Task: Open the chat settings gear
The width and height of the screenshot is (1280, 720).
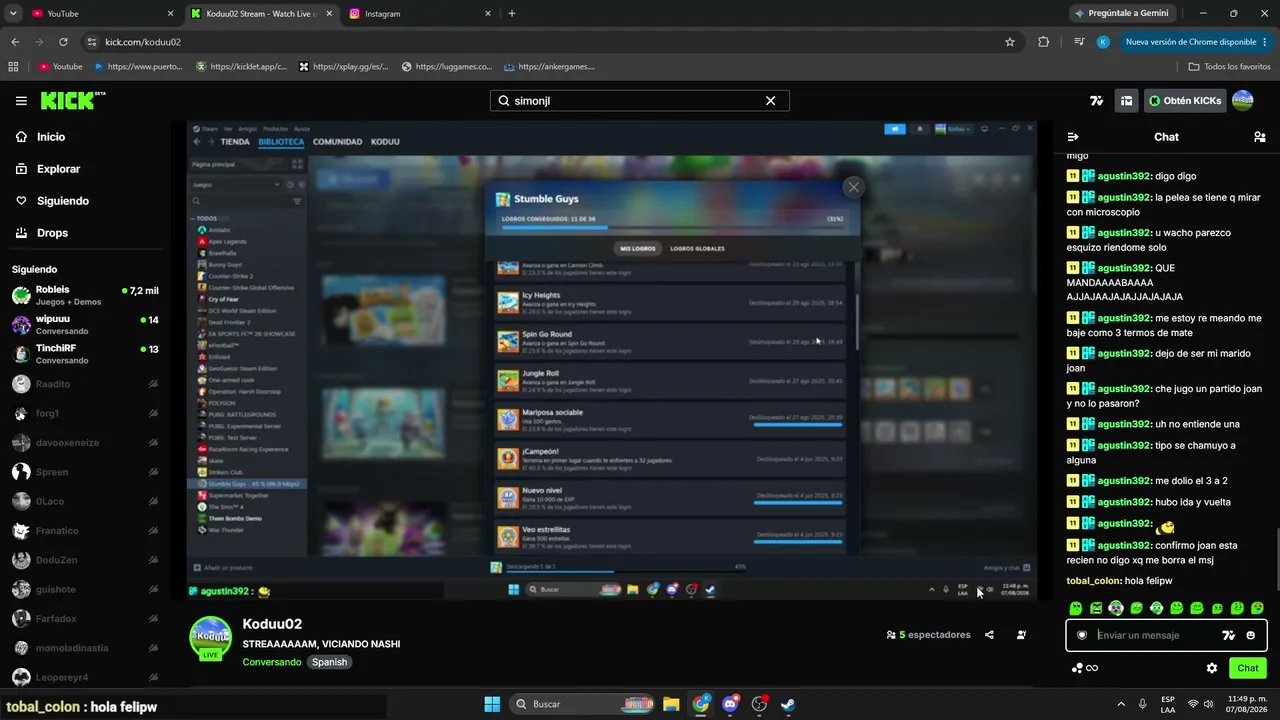Action: click(1212, 668)
